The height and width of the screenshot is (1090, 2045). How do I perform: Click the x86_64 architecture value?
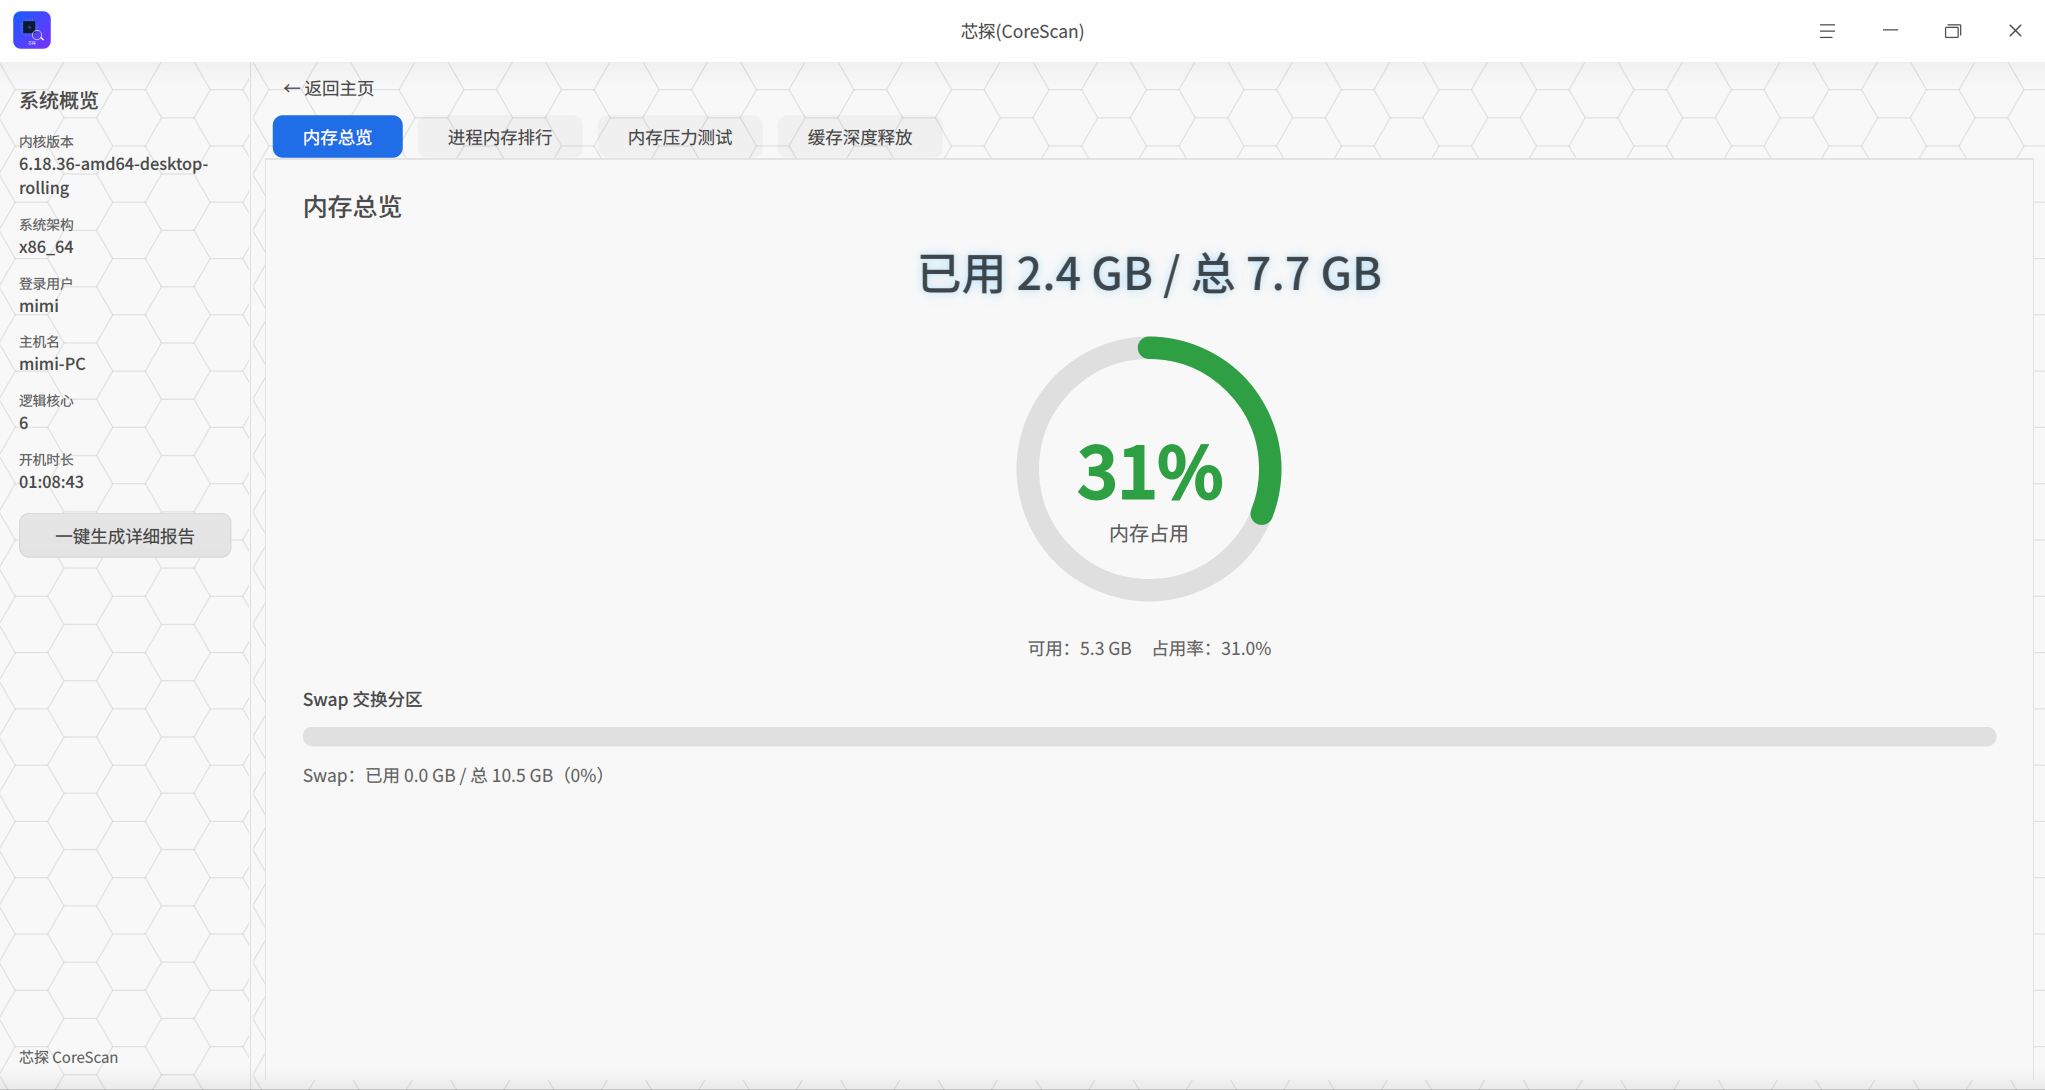click(46, 247)
